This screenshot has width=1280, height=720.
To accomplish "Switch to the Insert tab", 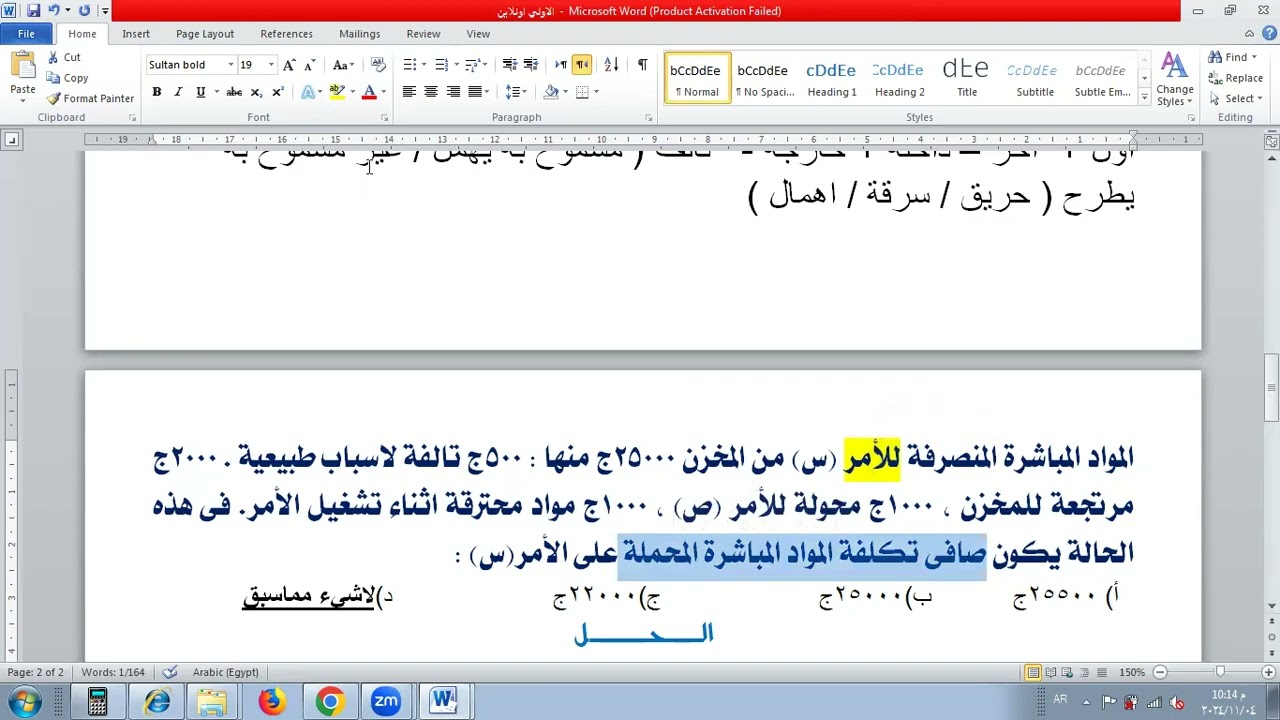I will [x=136, y=34].
